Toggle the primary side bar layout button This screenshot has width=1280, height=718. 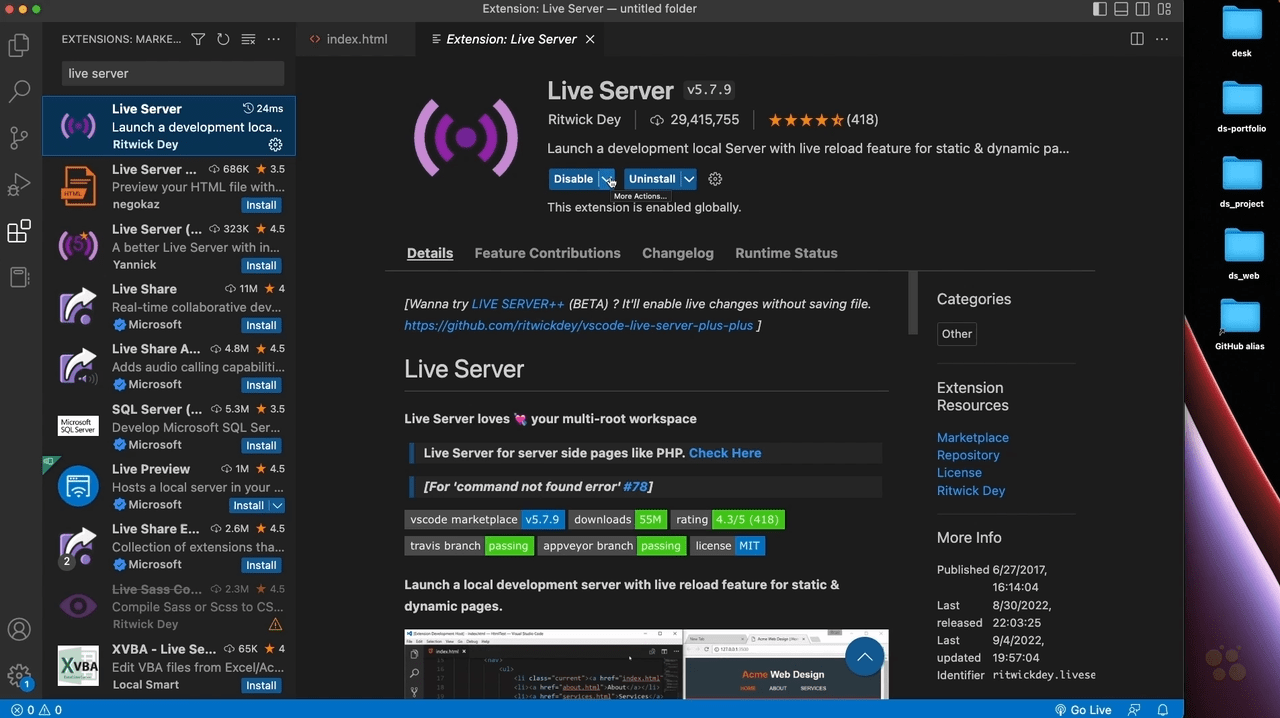(x=1100, y=9)
